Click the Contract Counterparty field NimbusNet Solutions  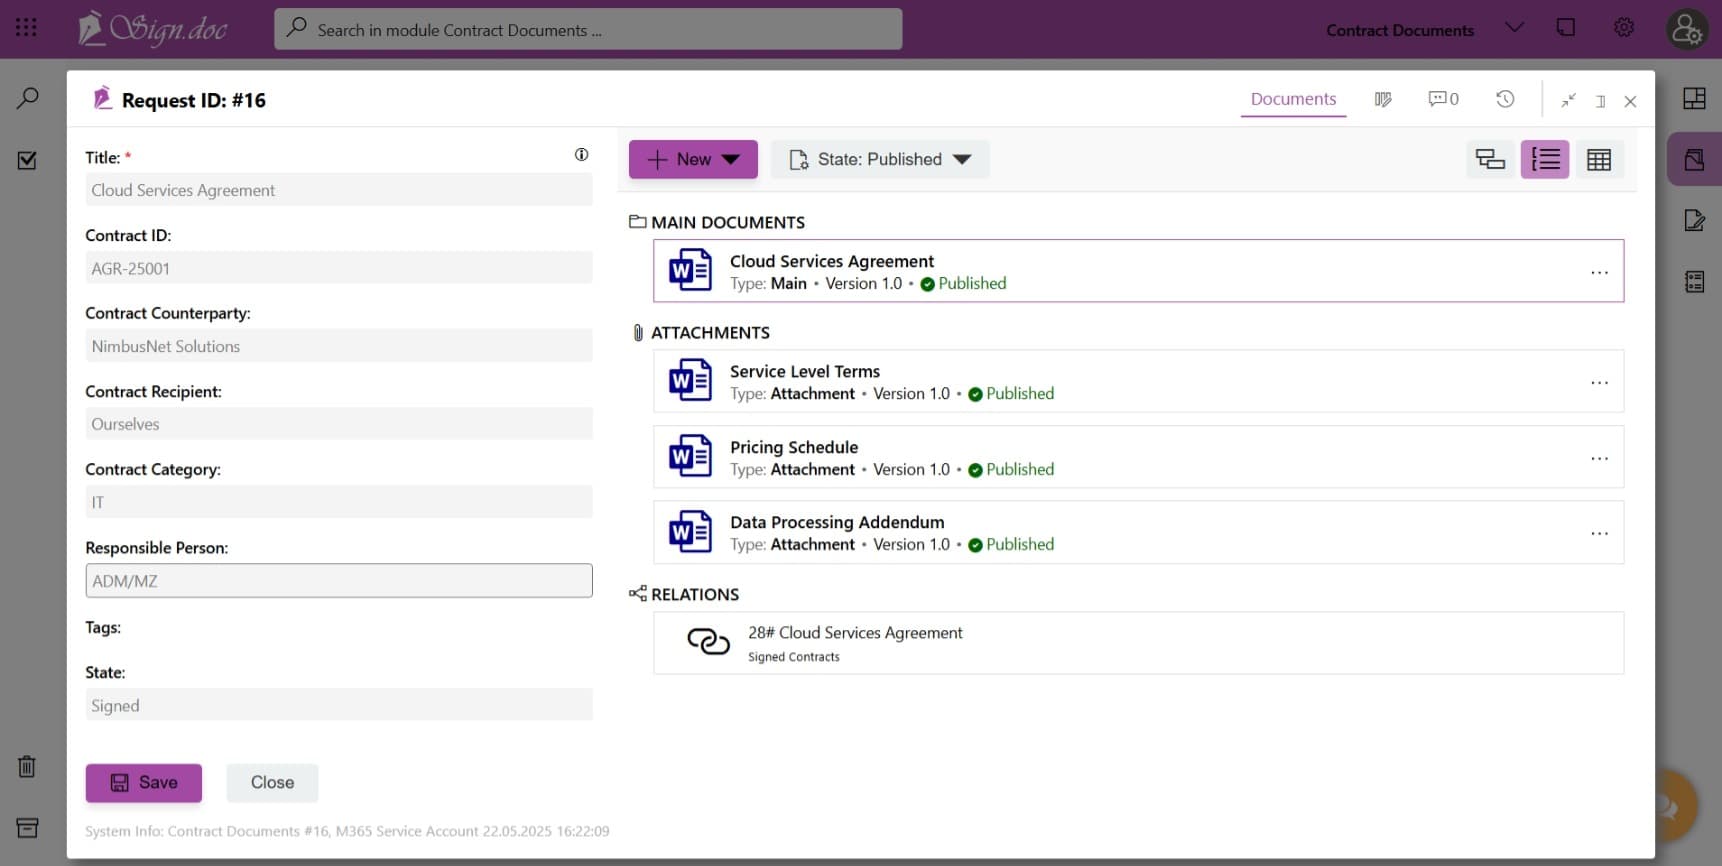(339, 346)
